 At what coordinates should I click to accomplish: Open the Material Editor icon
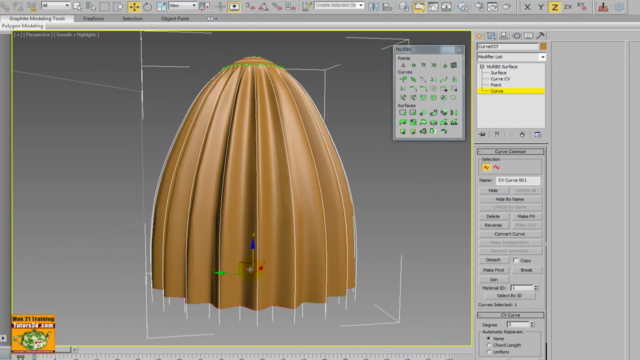click(x=462, y=7)
